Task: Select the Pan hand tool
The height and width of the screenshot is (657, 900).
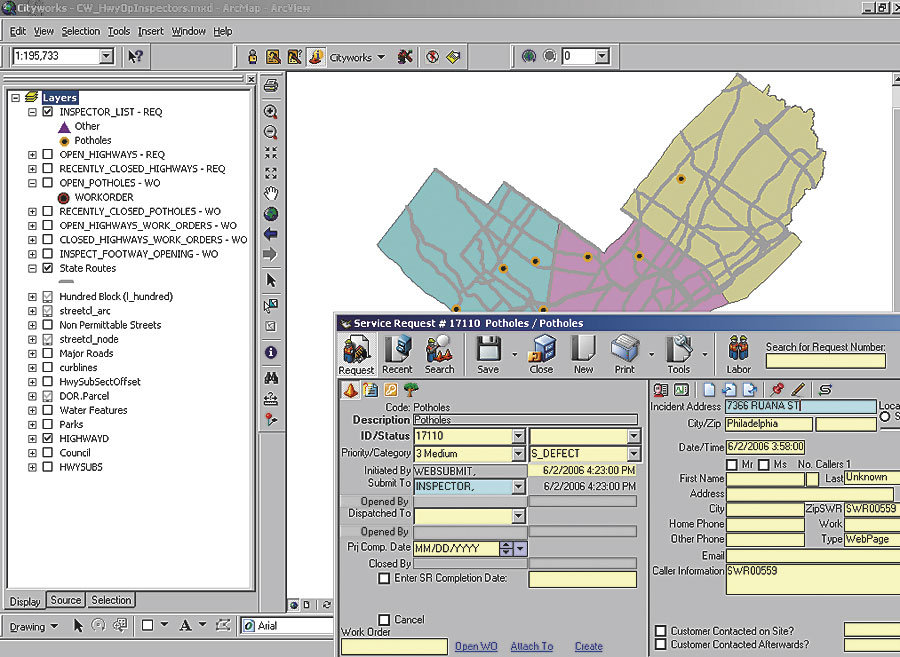Action: point(271,193)
